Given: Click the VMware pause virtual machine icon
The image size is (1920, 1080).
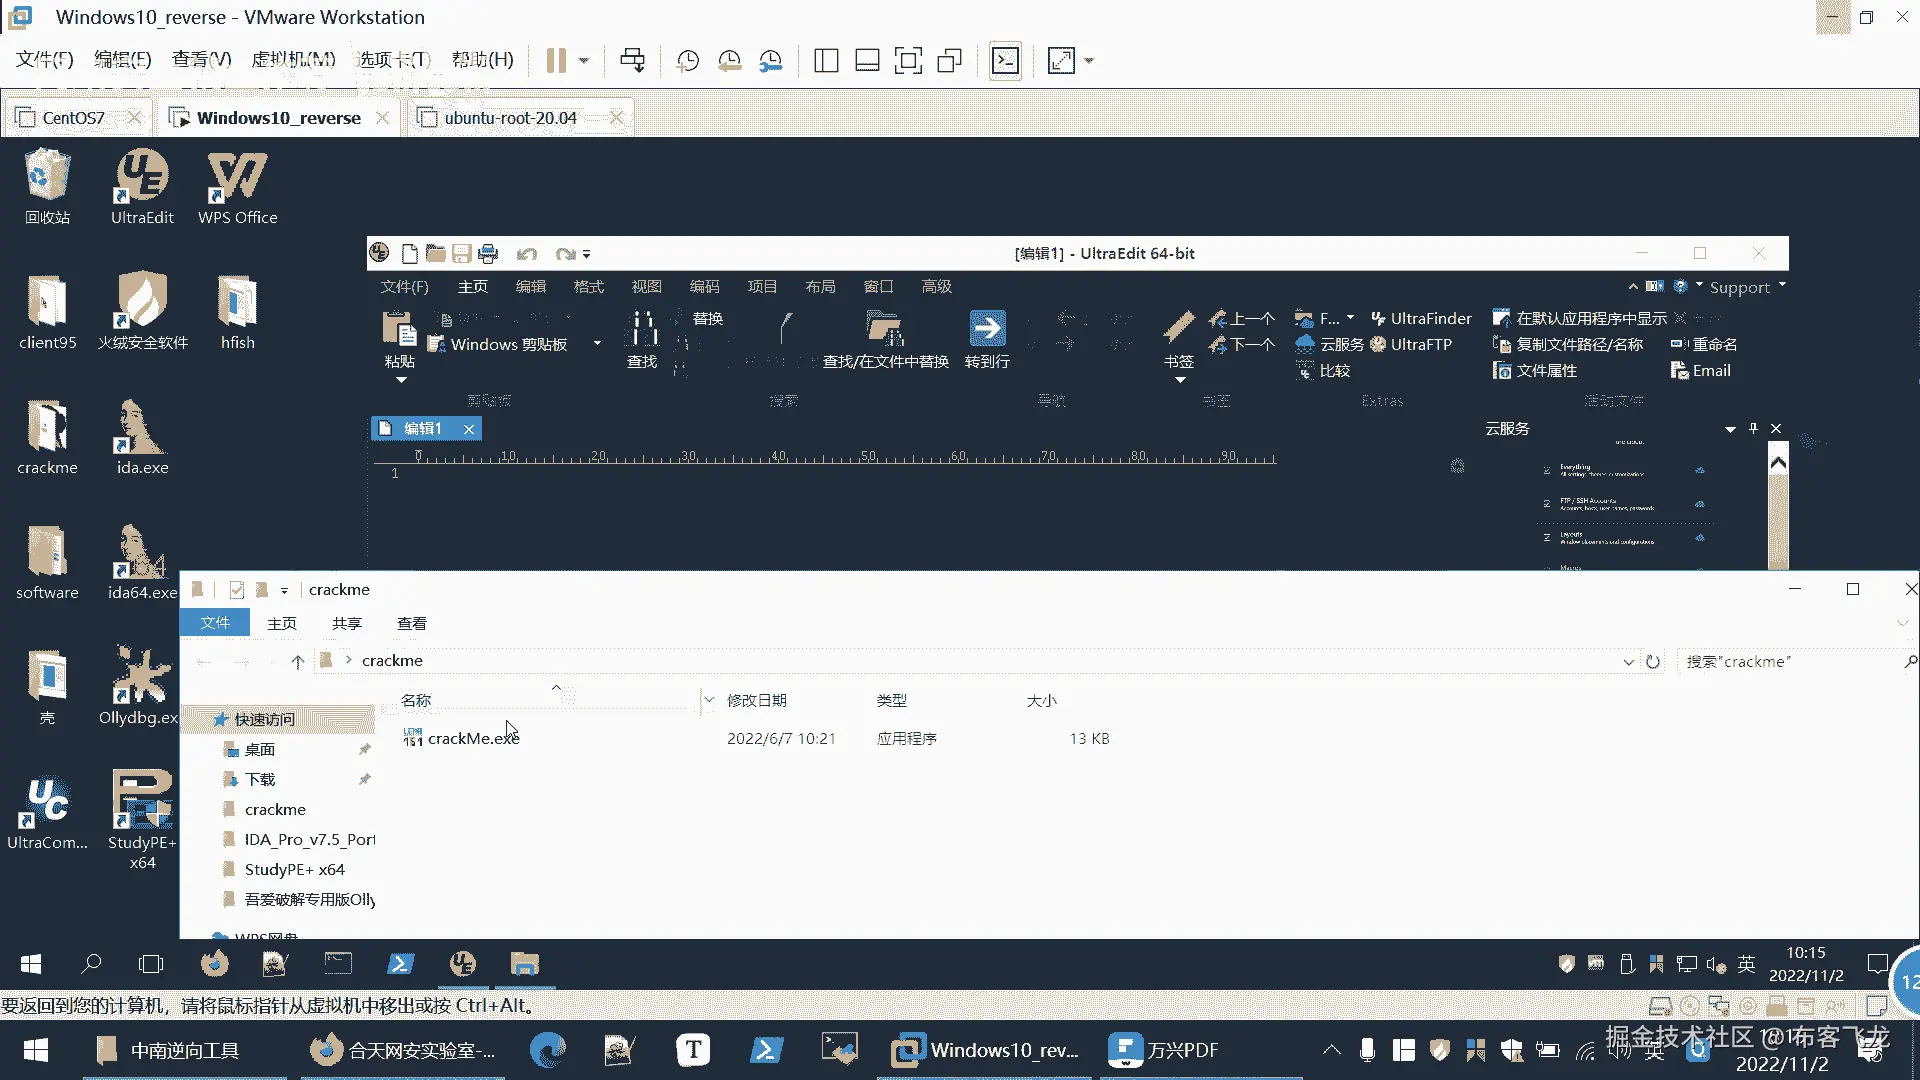Looking at the screenshot, I should pos(556,61).
